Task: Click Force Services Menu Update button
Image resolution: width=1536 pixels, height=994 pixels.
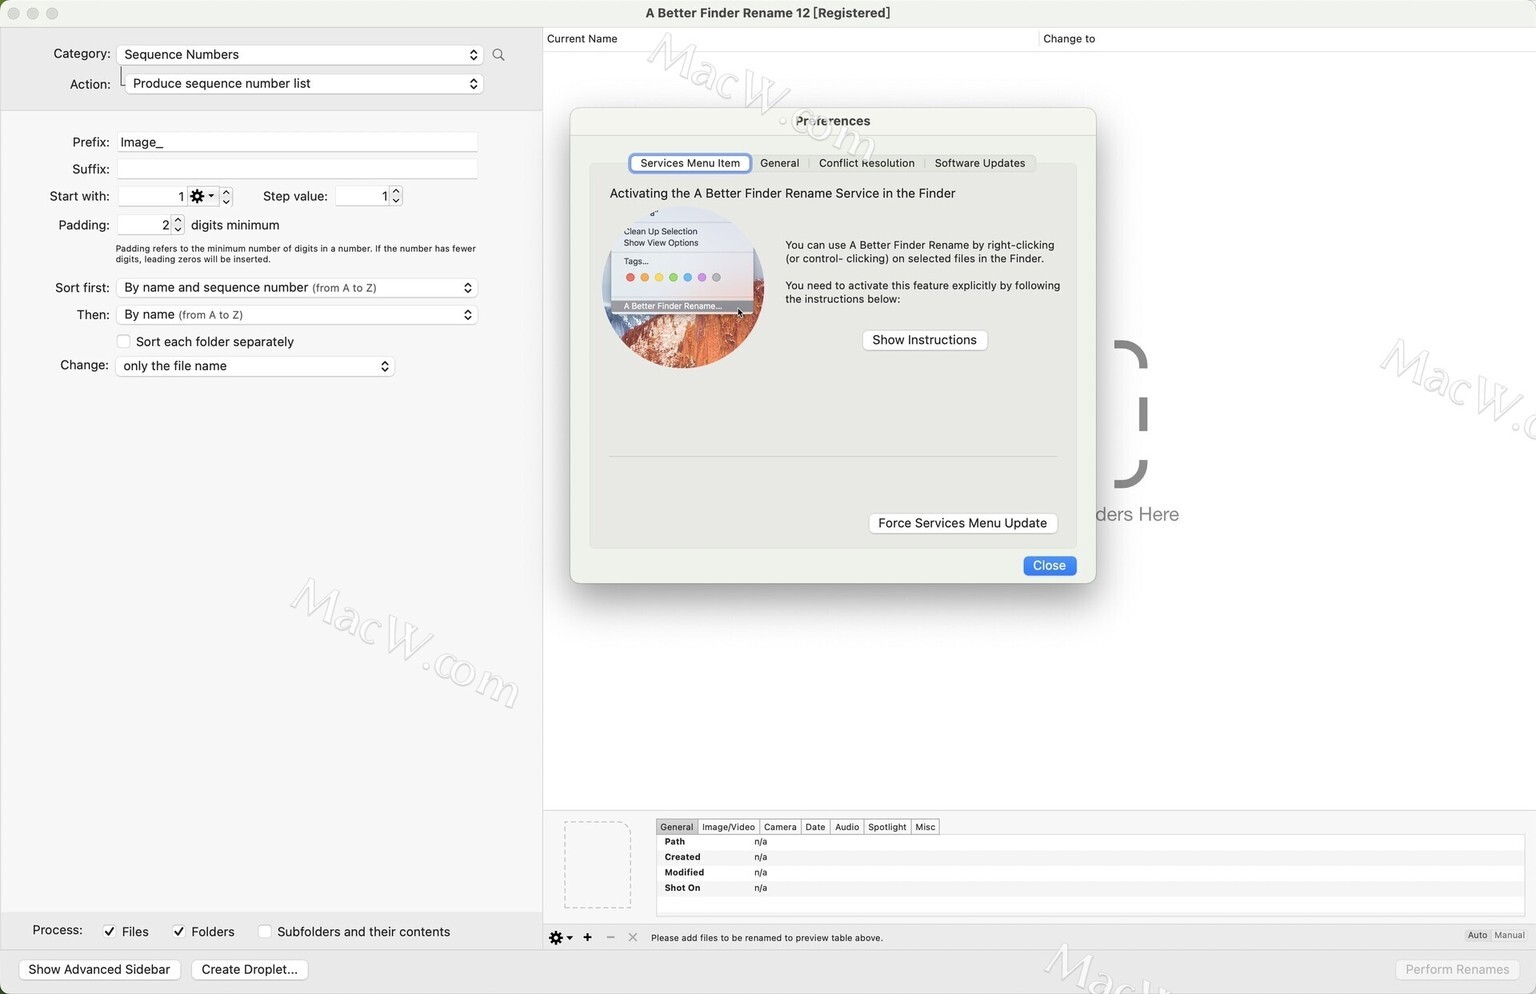Action: pyautogui.click(x=963, y=523)
